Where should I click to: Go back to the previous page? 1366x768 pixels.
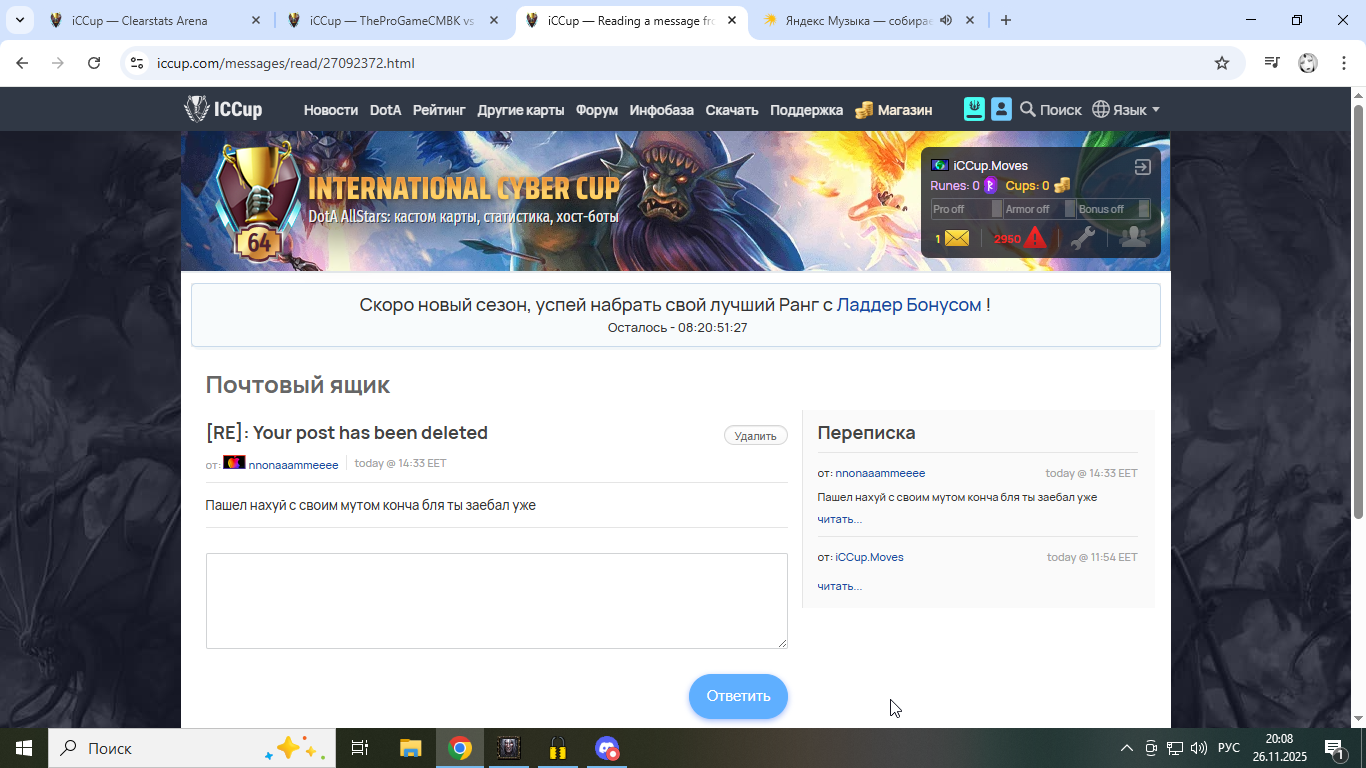22,63
